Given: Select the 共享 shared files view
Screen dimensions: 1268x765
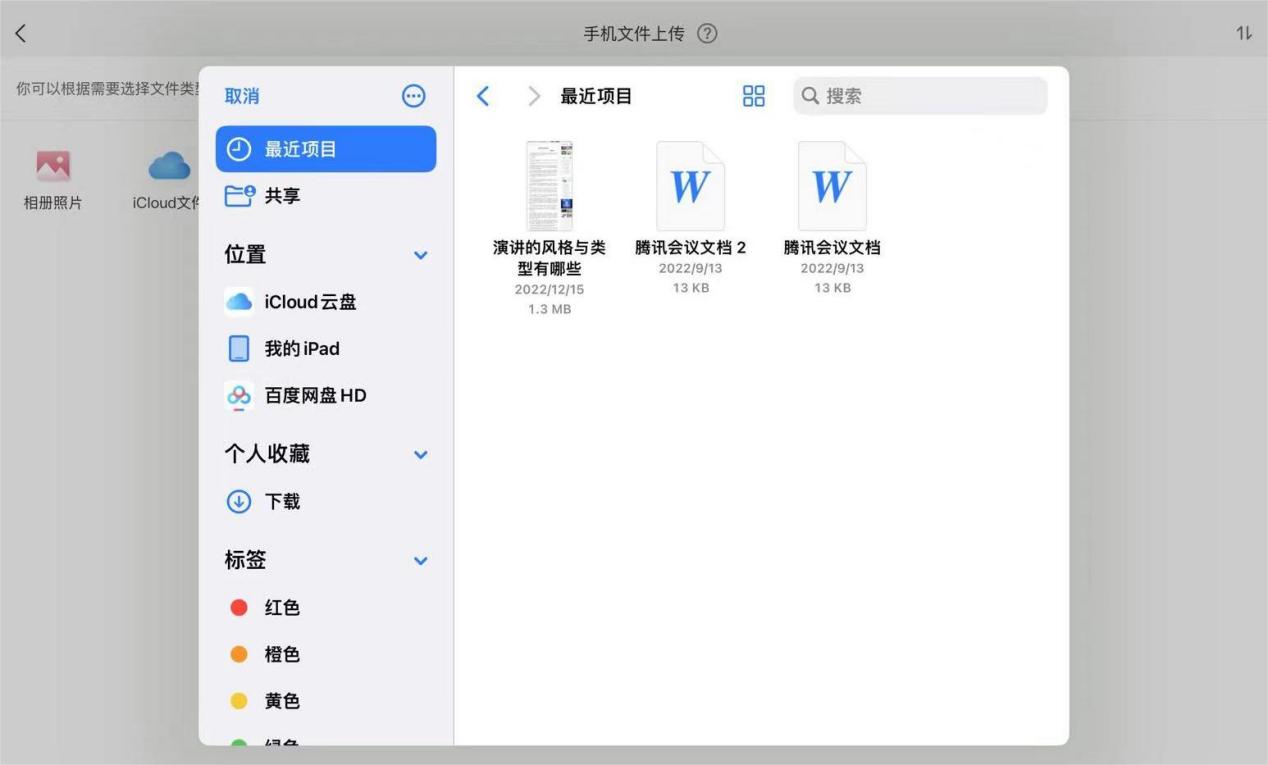Looking at the screenshot, I should click(x=281, y=195).
